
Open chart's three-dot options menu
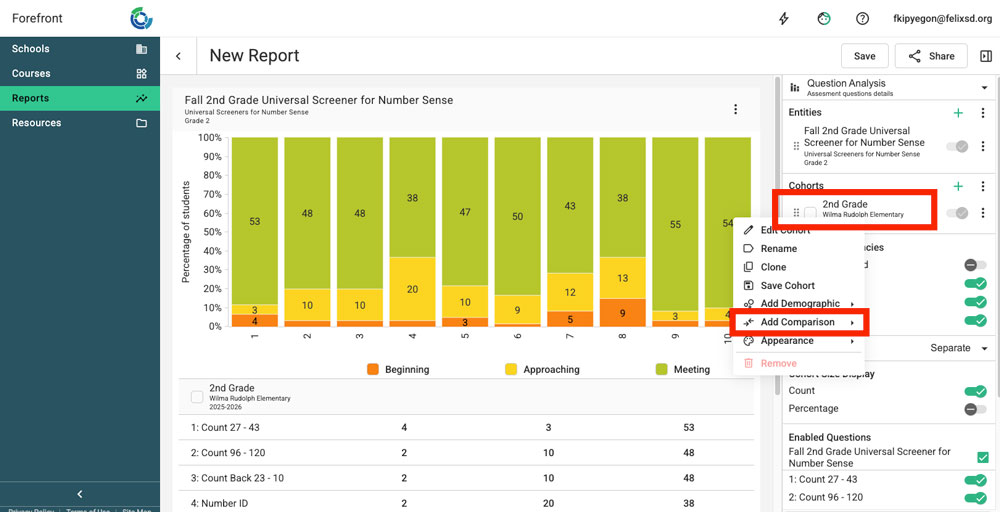[x=736, y=109]
